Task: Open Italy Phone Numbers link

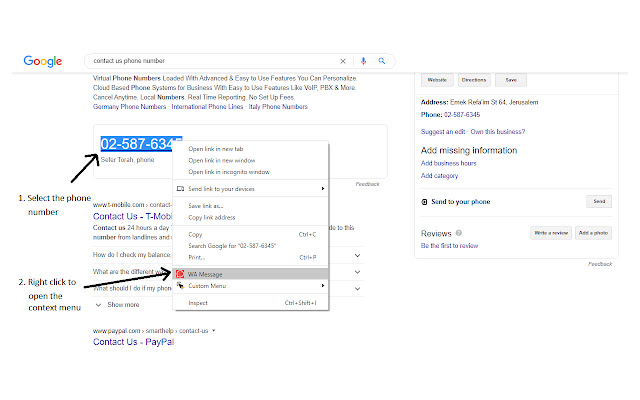Action: coord(278,107)
